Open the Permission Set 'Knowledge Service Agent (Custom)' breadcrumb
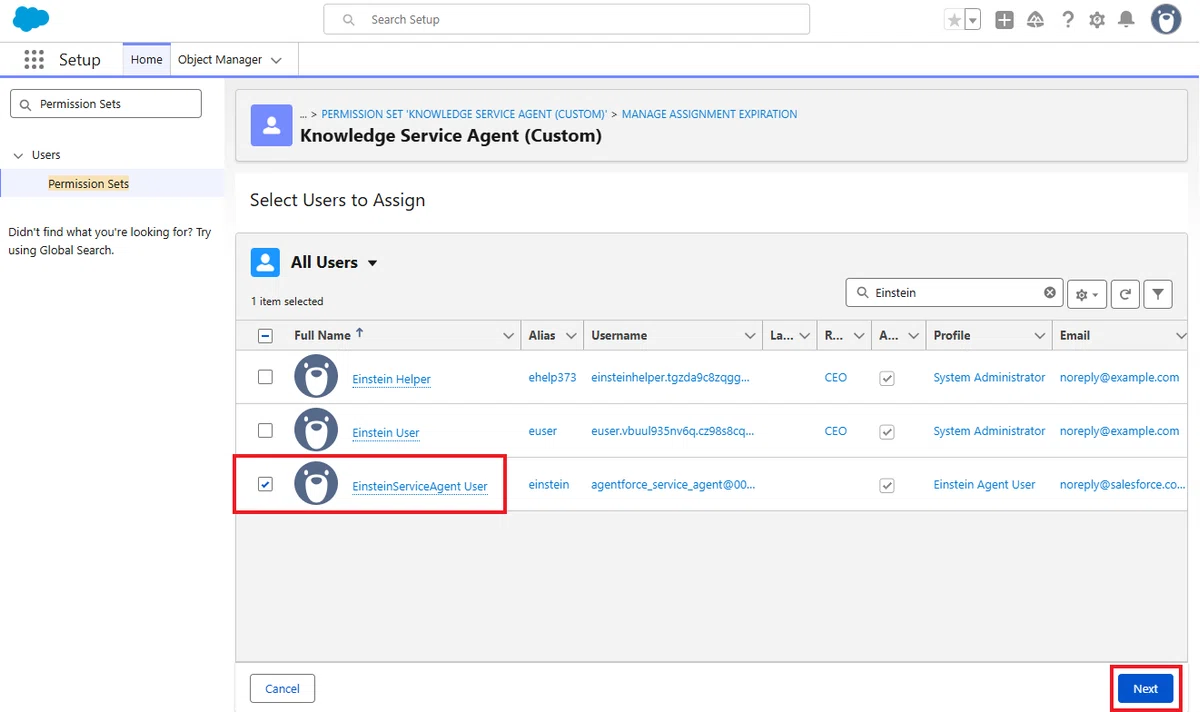This screenshot has width=1200, height=712. (464, 114)
